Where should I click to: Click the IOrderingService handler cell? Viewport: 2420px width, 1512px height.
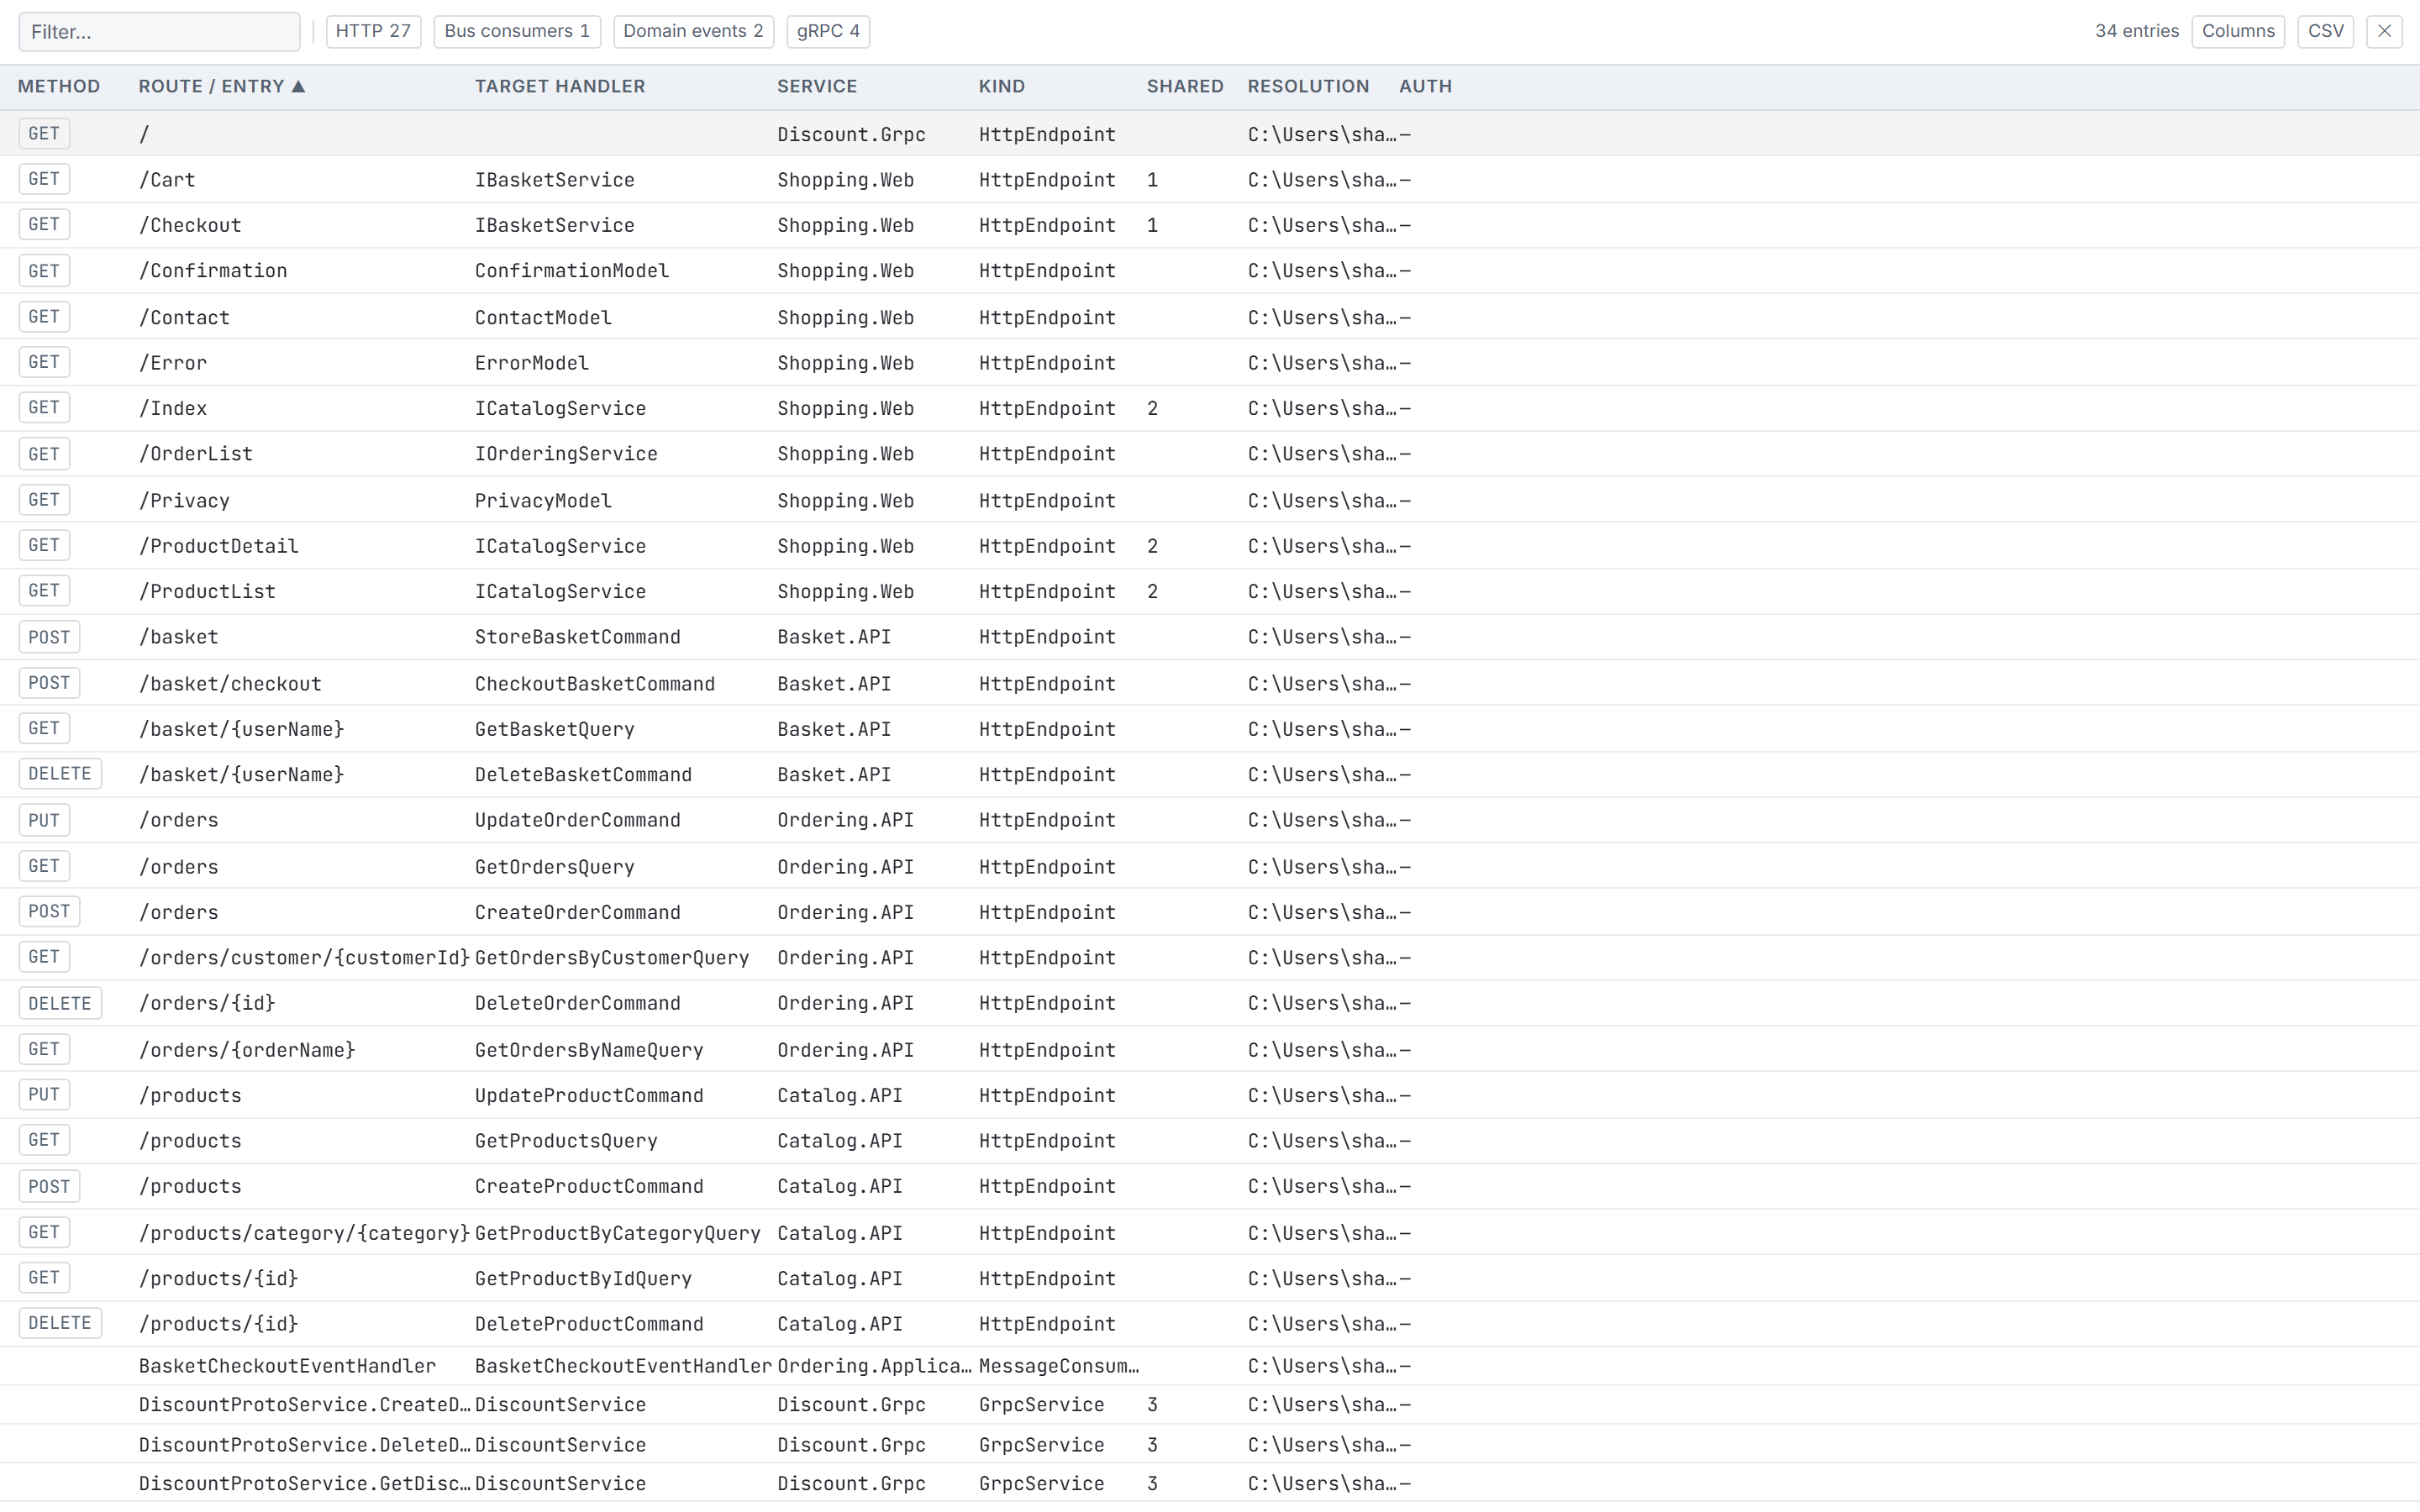click(566, 454)
